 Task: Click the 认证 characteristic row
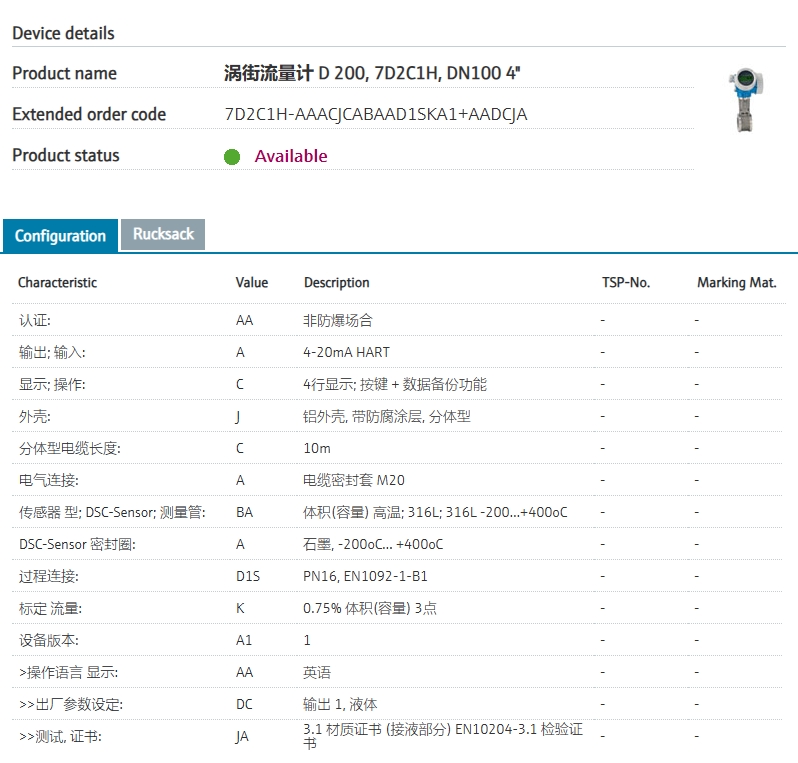[x=35, y=320]
